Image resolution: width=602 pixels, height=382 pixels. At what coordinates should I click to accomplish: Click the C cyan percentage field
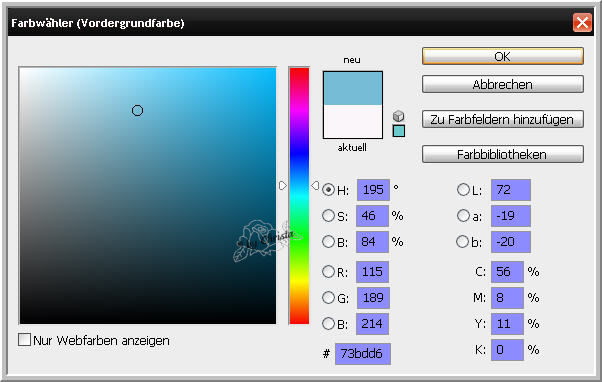coord(507,272)
